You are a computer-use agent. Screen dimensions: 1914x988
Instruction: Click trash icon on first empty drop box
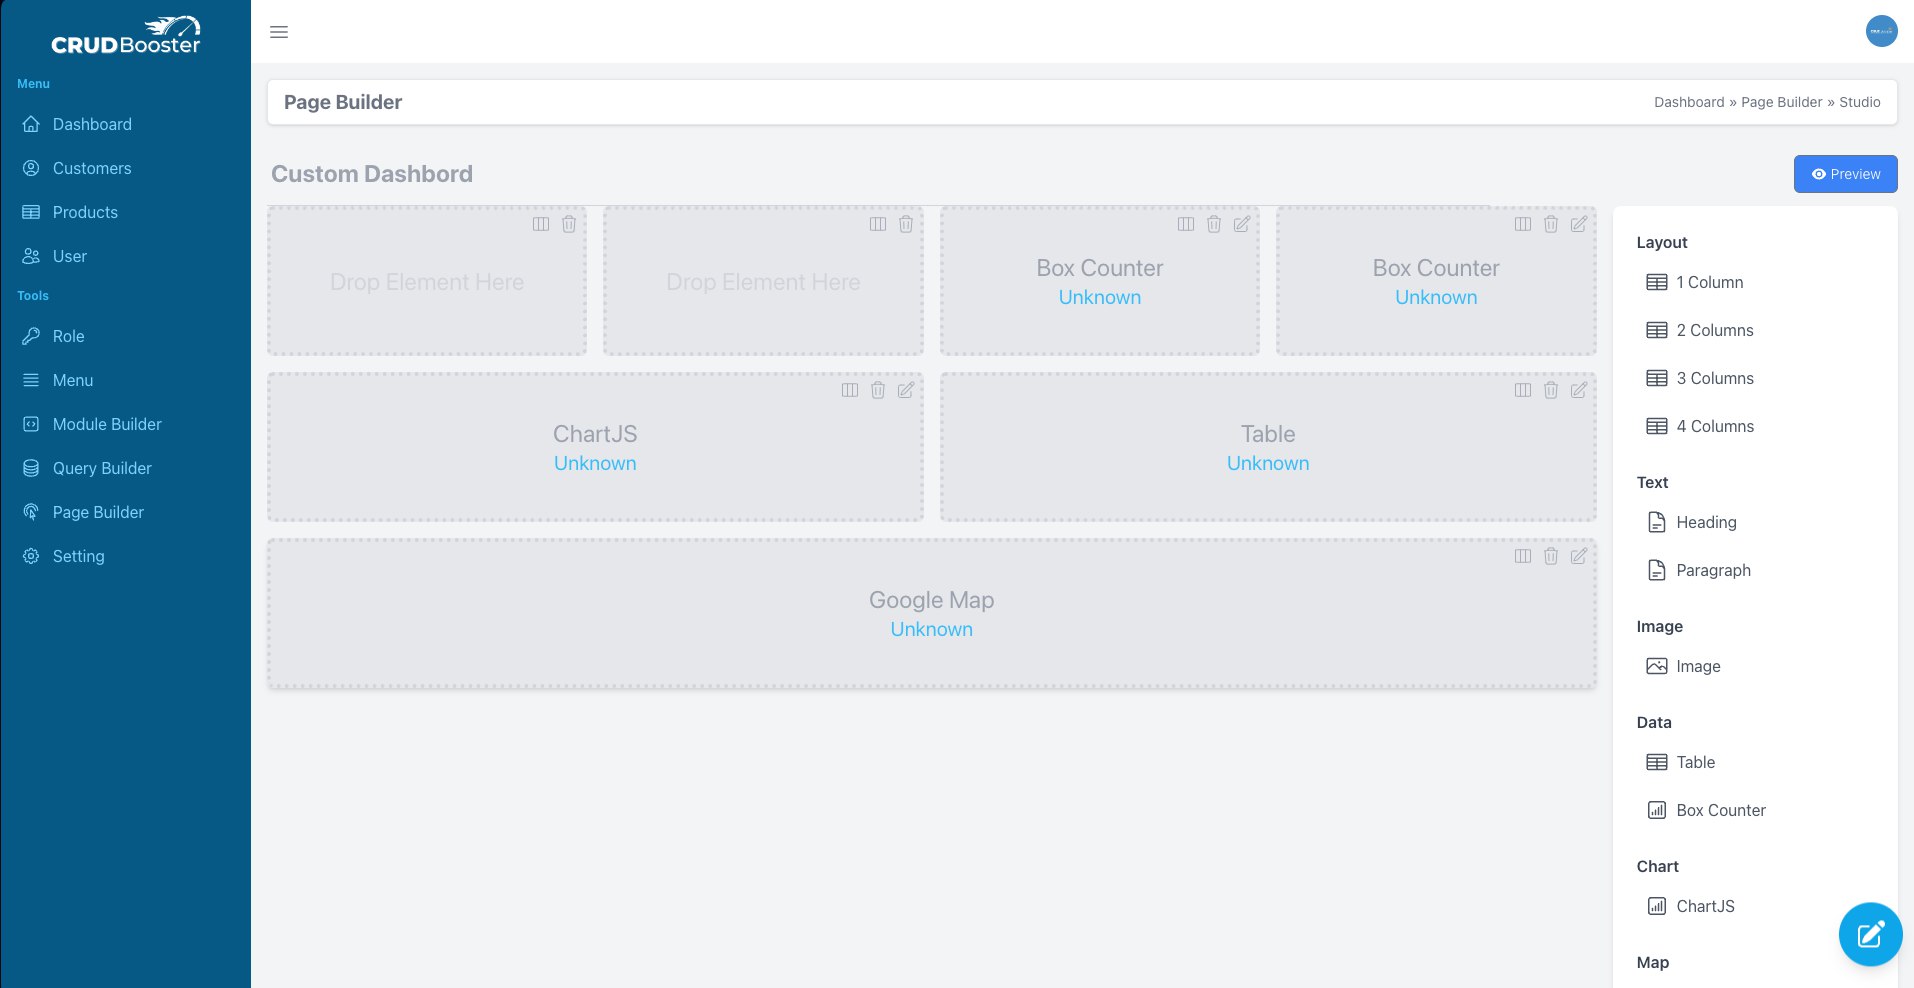click(x=568, y=224)
